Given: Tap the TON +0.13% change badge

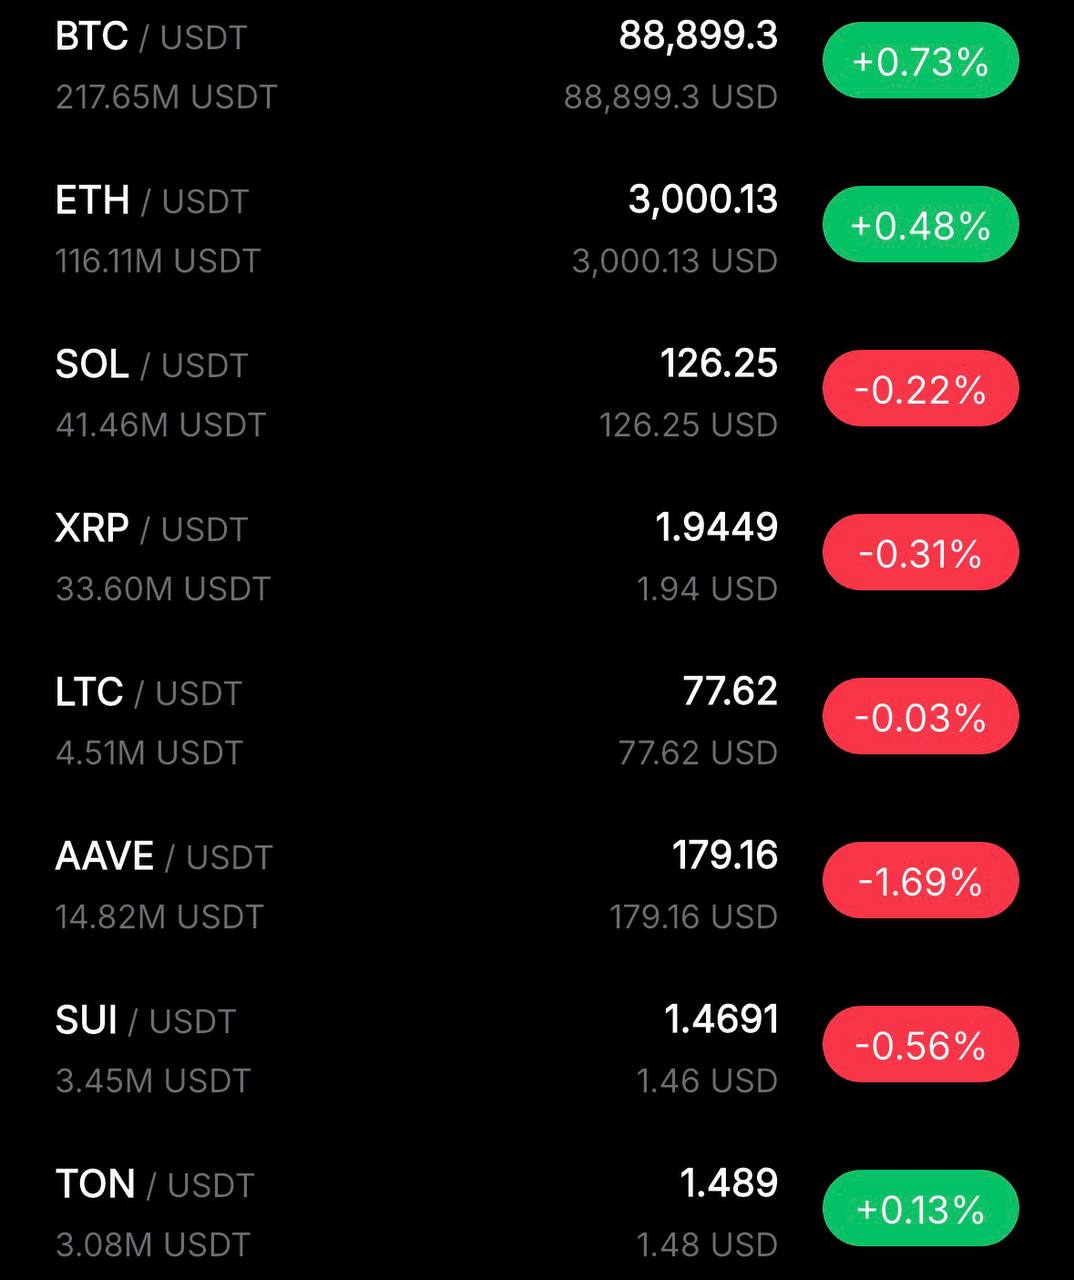Looking at the screenshot, I should pyautogui.click(x=920, y=1209).
